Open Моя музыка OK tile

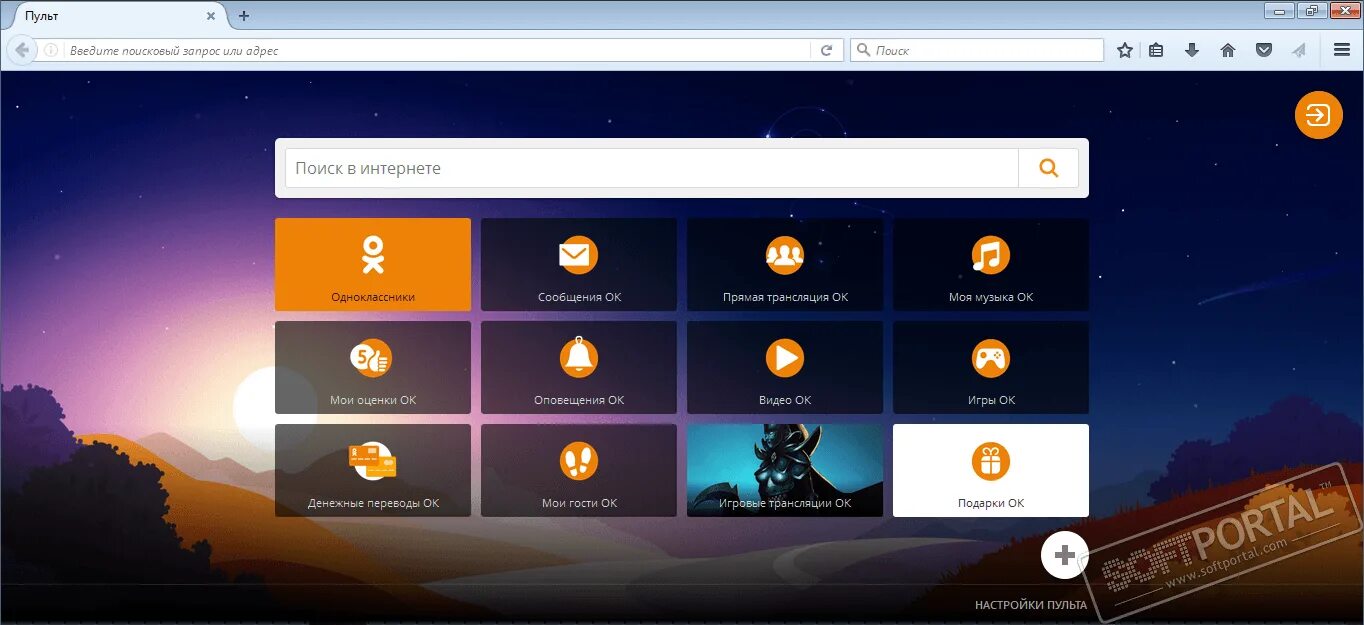coord(991,265)
